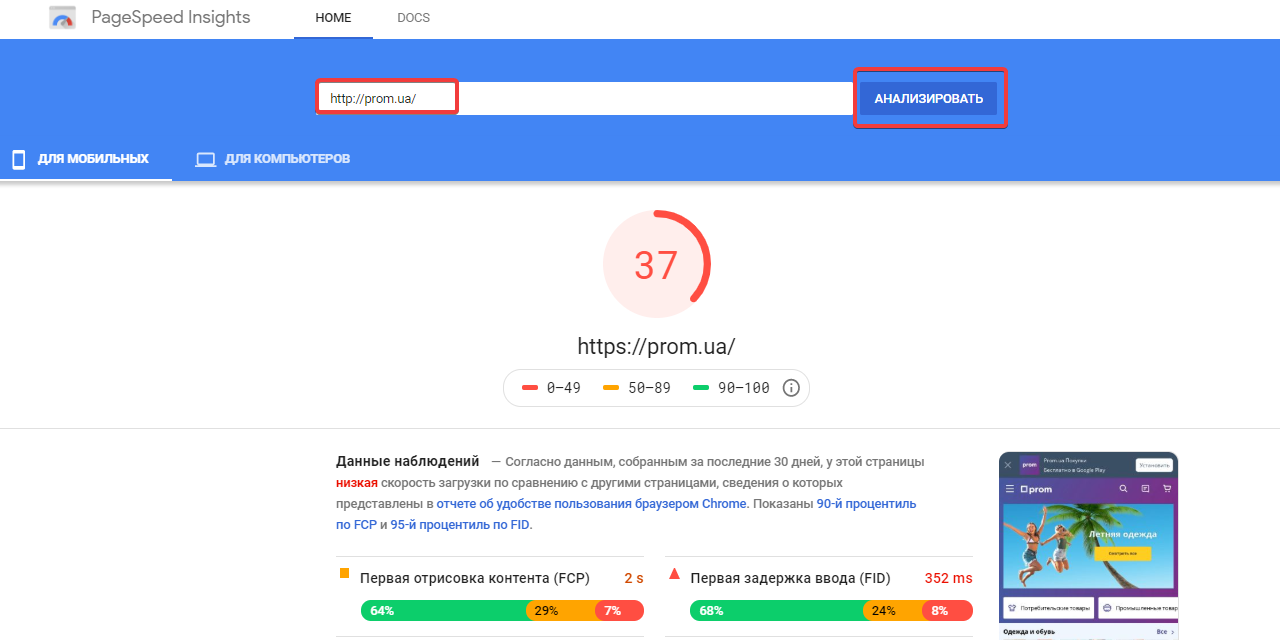This screenshot has height=640, width=1280.
Task: Click the info icon beside score legend
Action: (791, 388)
